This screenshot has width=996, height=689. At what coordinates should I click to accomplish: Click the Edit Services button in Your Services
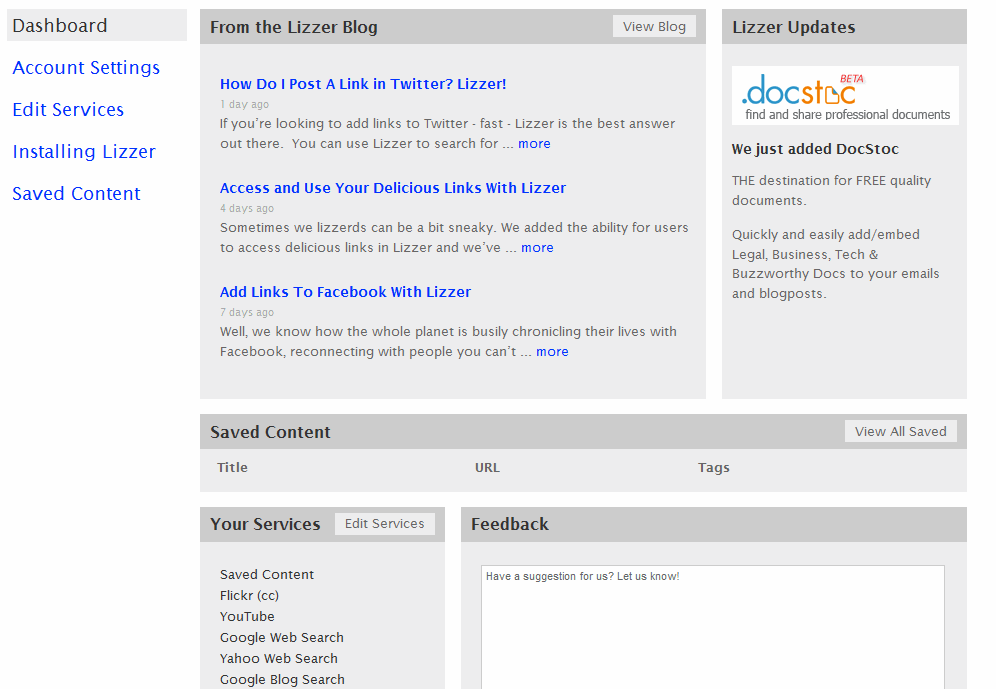(x=384, y=523)
